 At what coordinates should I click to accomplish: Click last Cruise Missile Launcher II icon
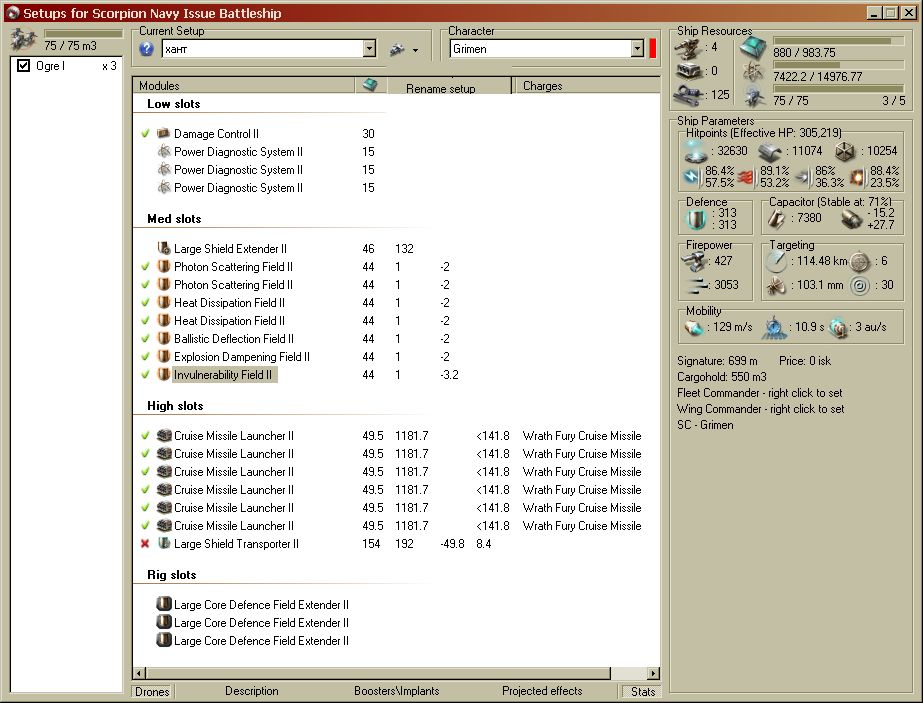coord(164,525)
